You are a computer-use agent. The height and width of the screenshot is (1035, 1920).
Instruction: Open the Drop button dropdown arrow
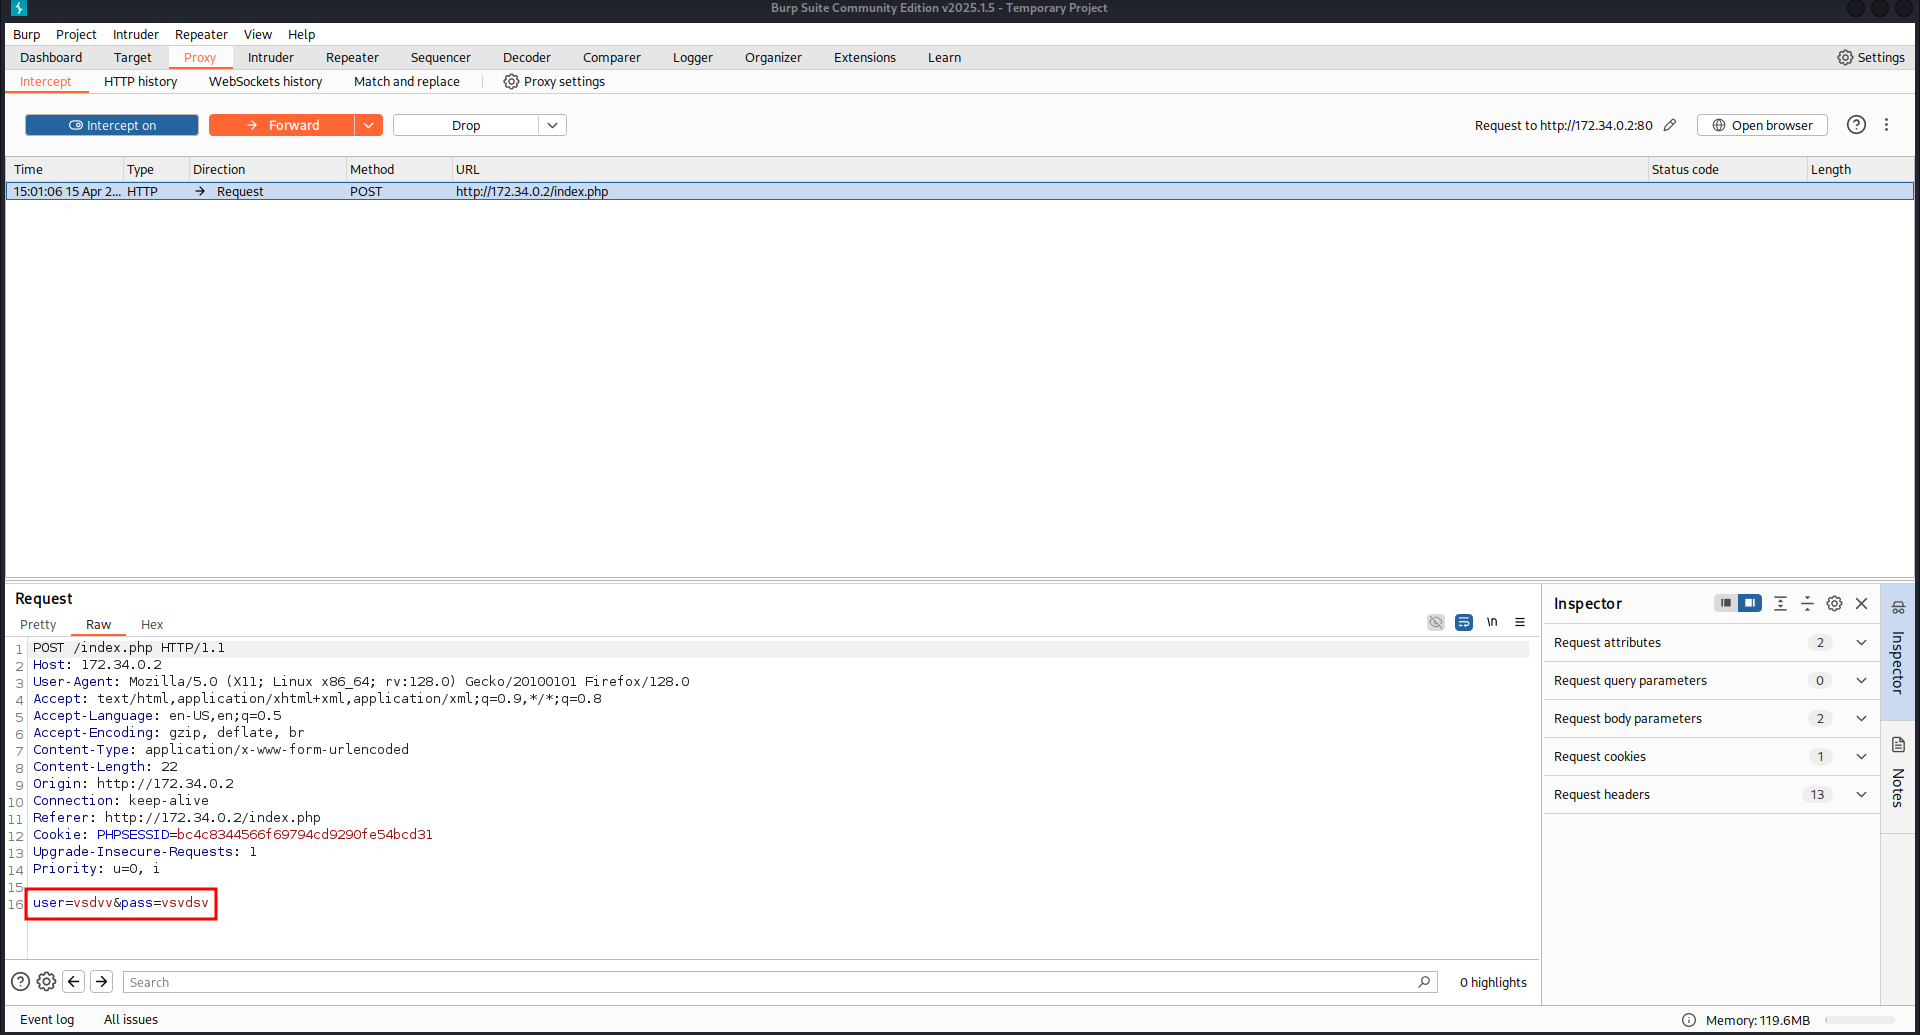tap(553, 125)
